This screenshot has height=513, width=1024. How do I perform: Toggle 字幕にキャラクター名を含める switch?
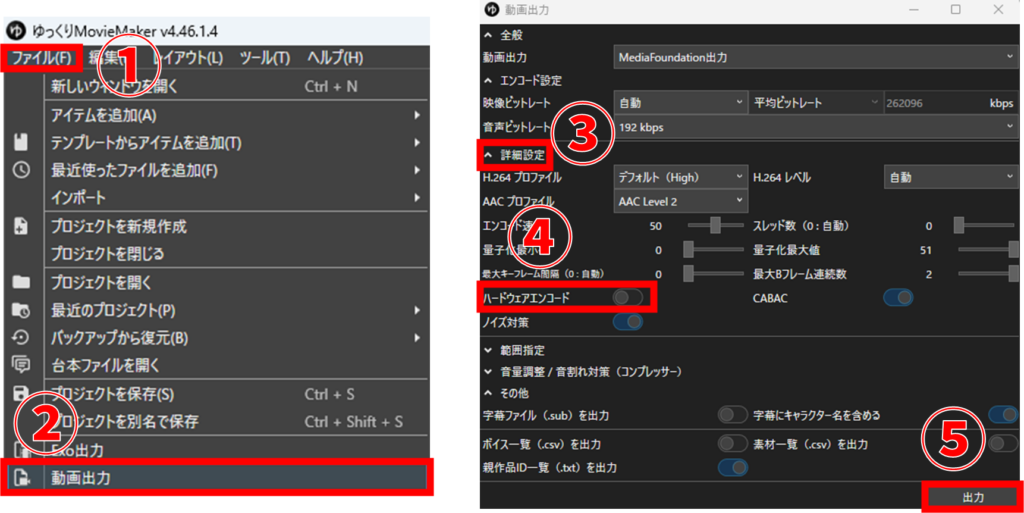click(1002, 414)
